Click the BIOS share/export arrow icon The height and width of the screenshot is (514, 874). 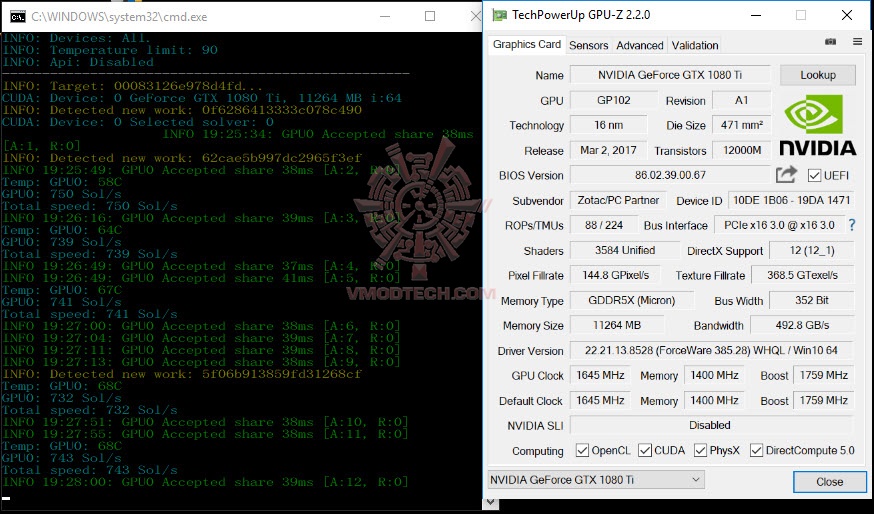click(786, 175)
